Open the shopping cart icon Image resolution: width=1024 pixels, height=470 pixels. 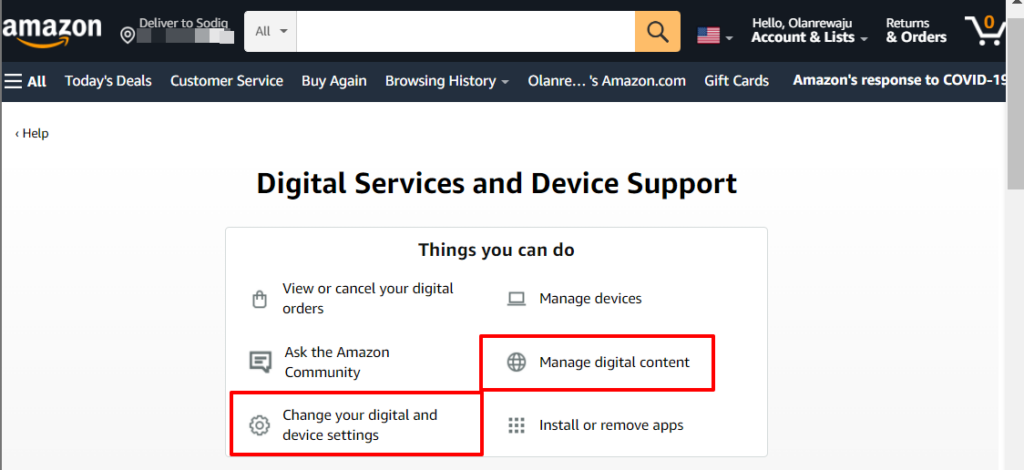click(x=986, y=30)
